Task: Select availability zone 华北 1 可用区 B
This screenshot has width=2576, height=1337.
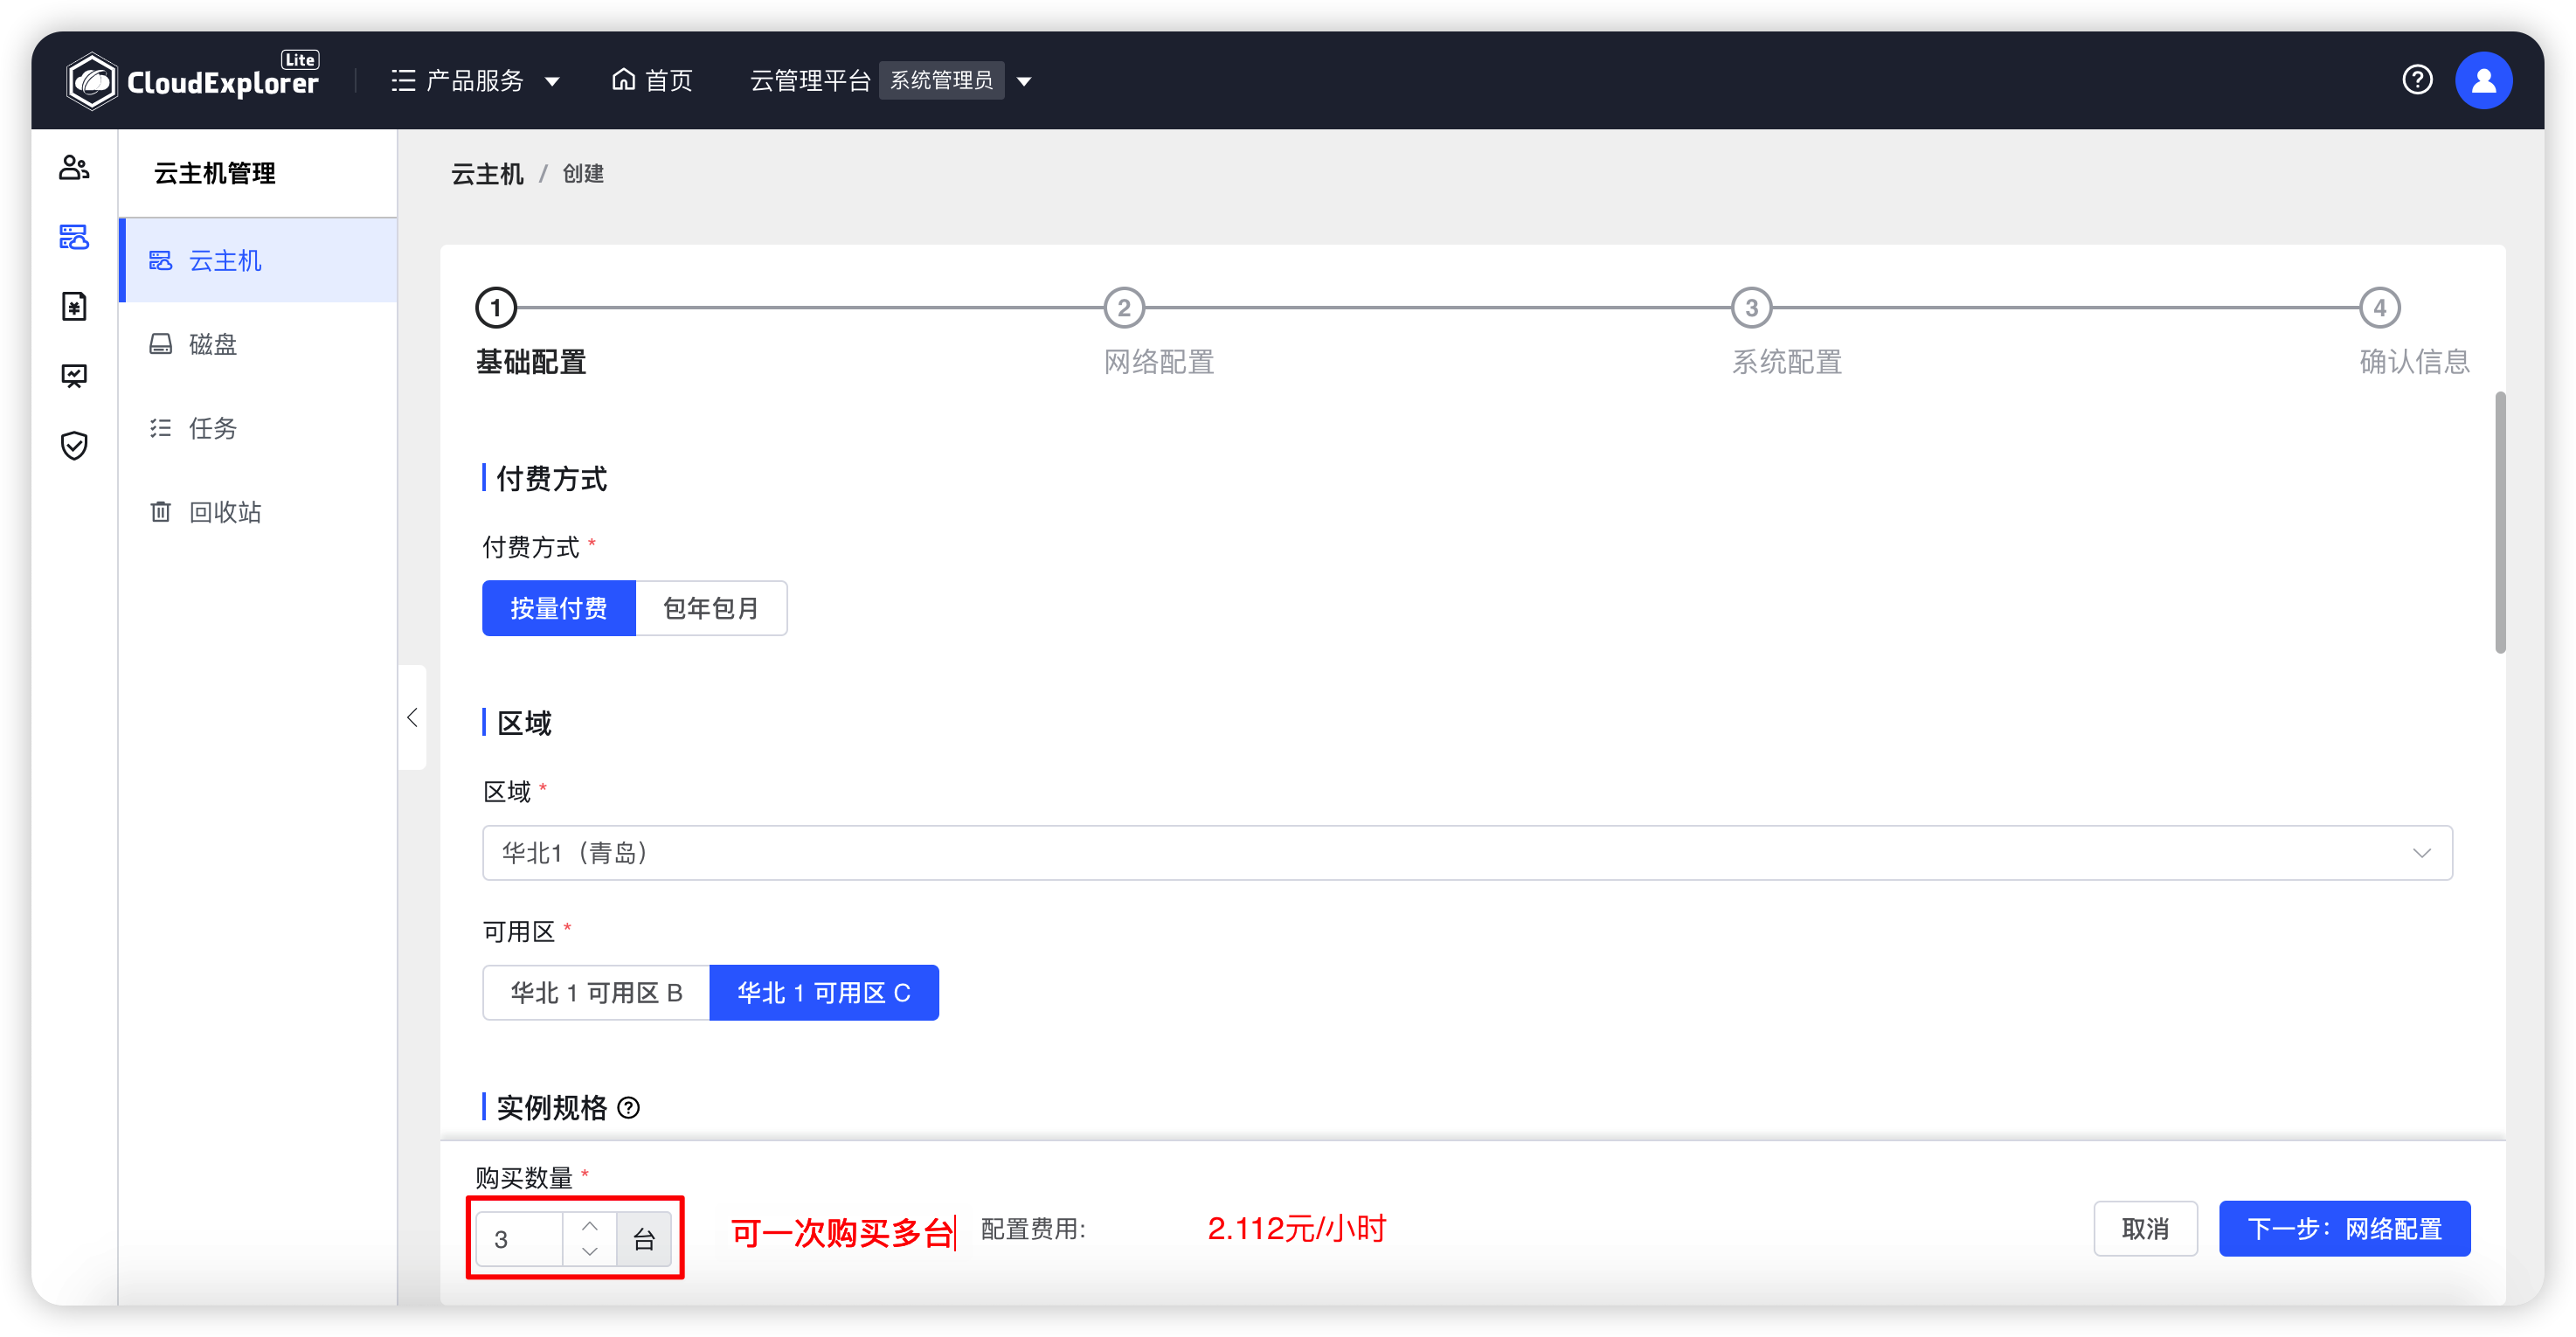Action: pos(595,992)
